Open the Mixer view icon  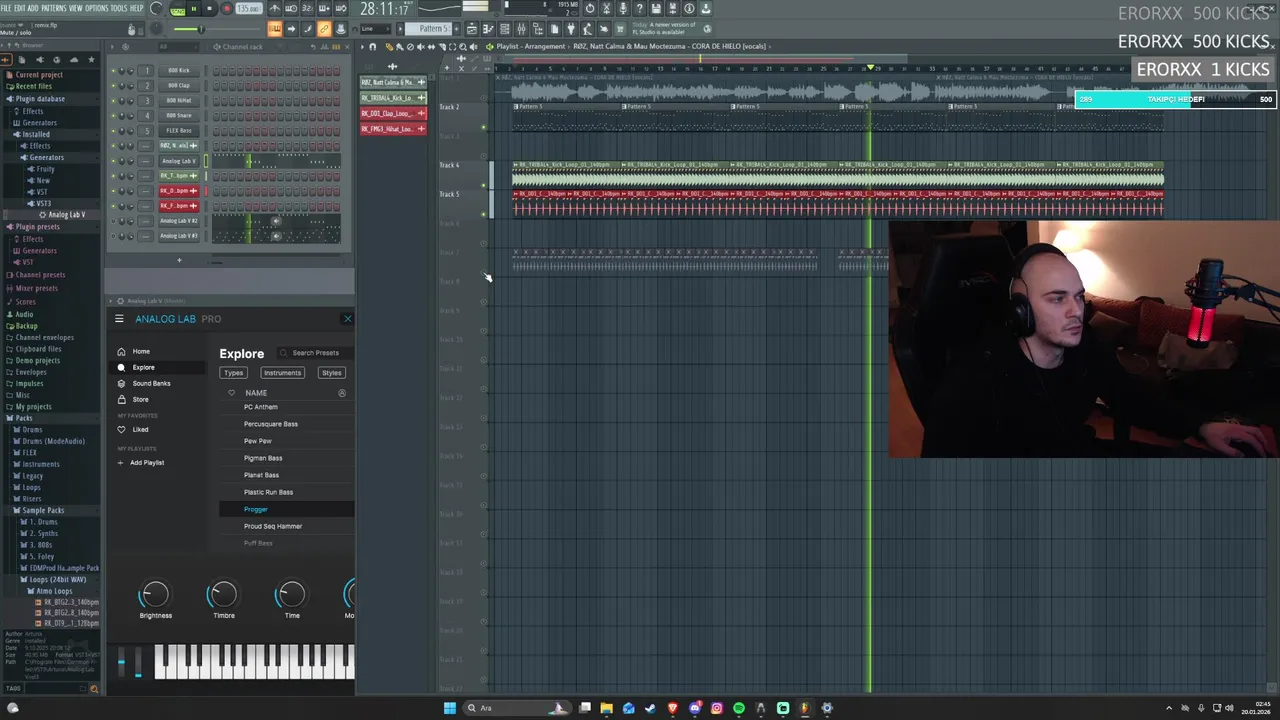521,29
